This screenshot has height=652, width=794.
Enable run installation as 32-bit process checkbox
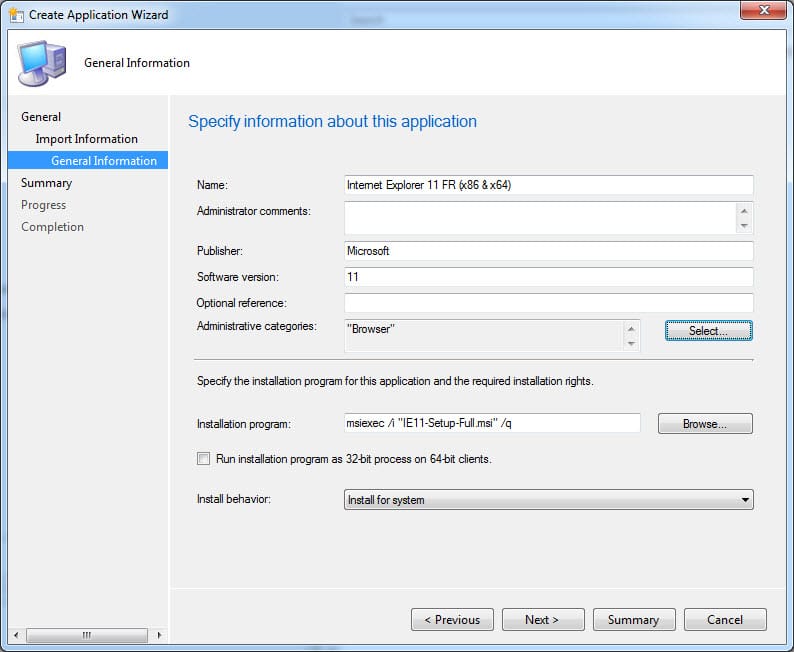click(203, 459)
